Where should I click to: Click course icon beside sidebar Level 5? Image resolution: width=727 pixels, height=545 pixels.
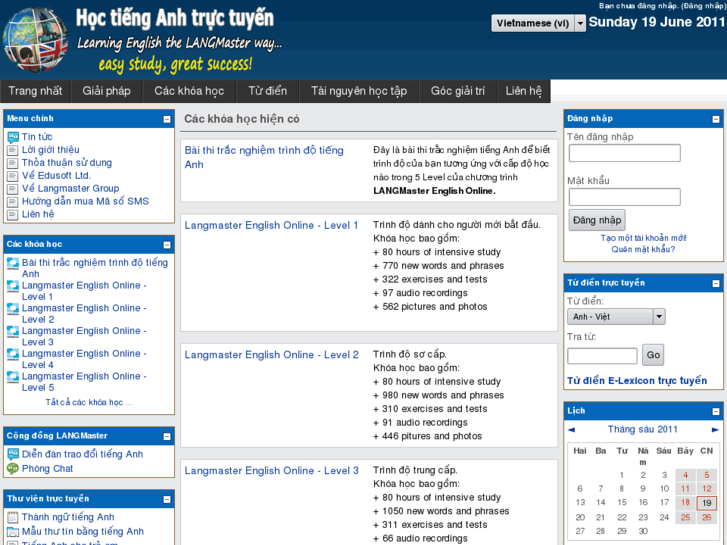point(13,377)
